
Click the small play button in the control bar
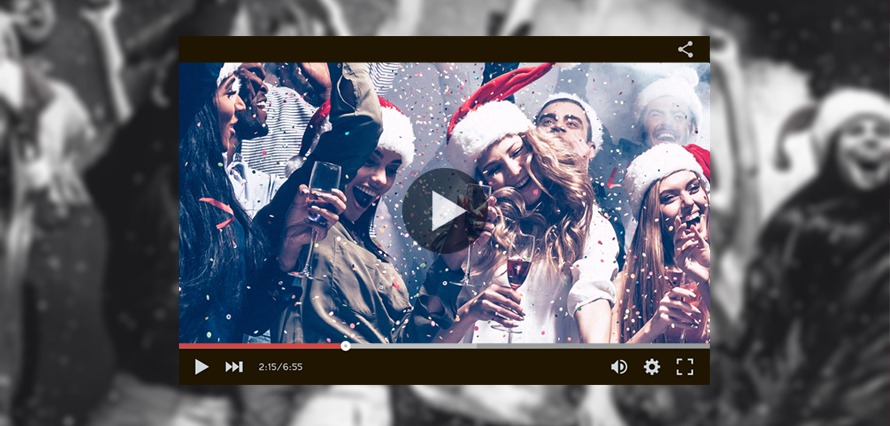(x=201, y=367)
